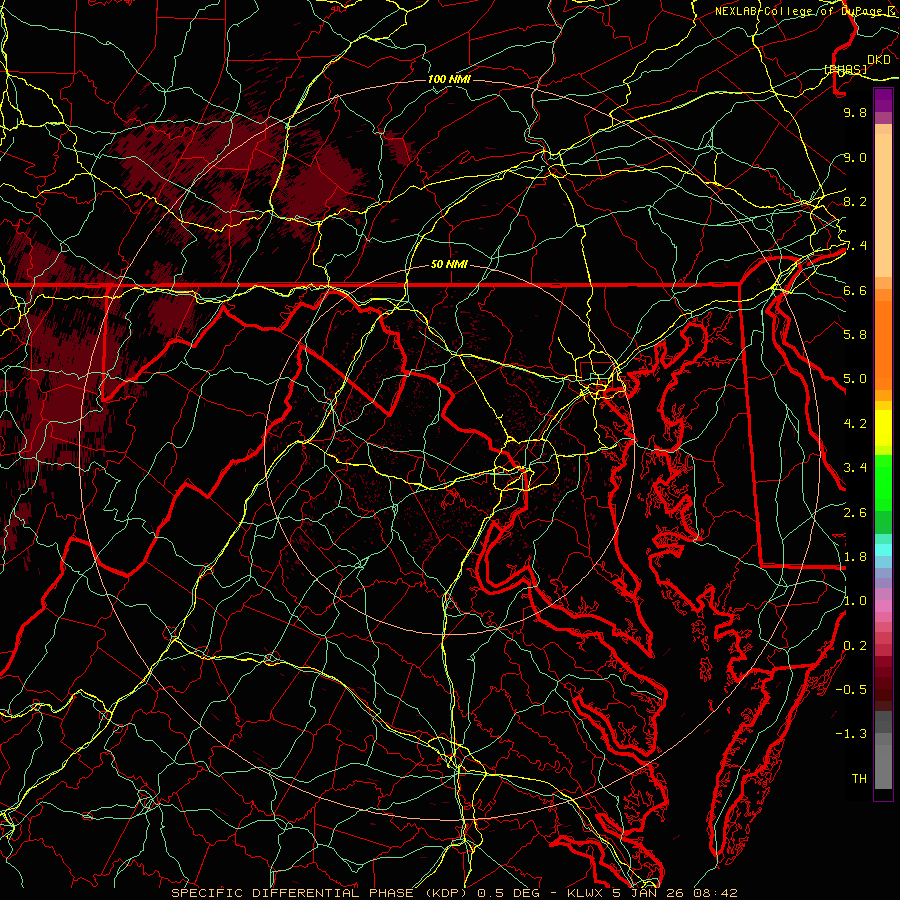The width and height of the screenshot is (900, 900).
Task: Click the 5.8 scale value
Action: [x=855, y=334]
